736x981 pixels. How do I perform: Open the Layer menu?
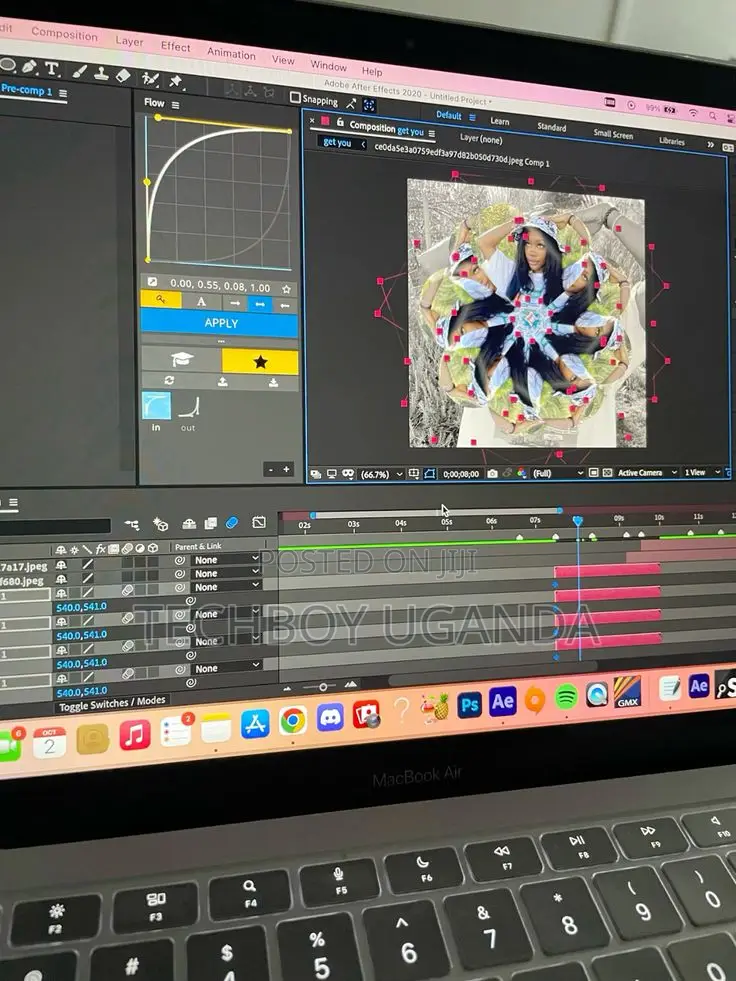pyautogui.click(x=129, y=41)
